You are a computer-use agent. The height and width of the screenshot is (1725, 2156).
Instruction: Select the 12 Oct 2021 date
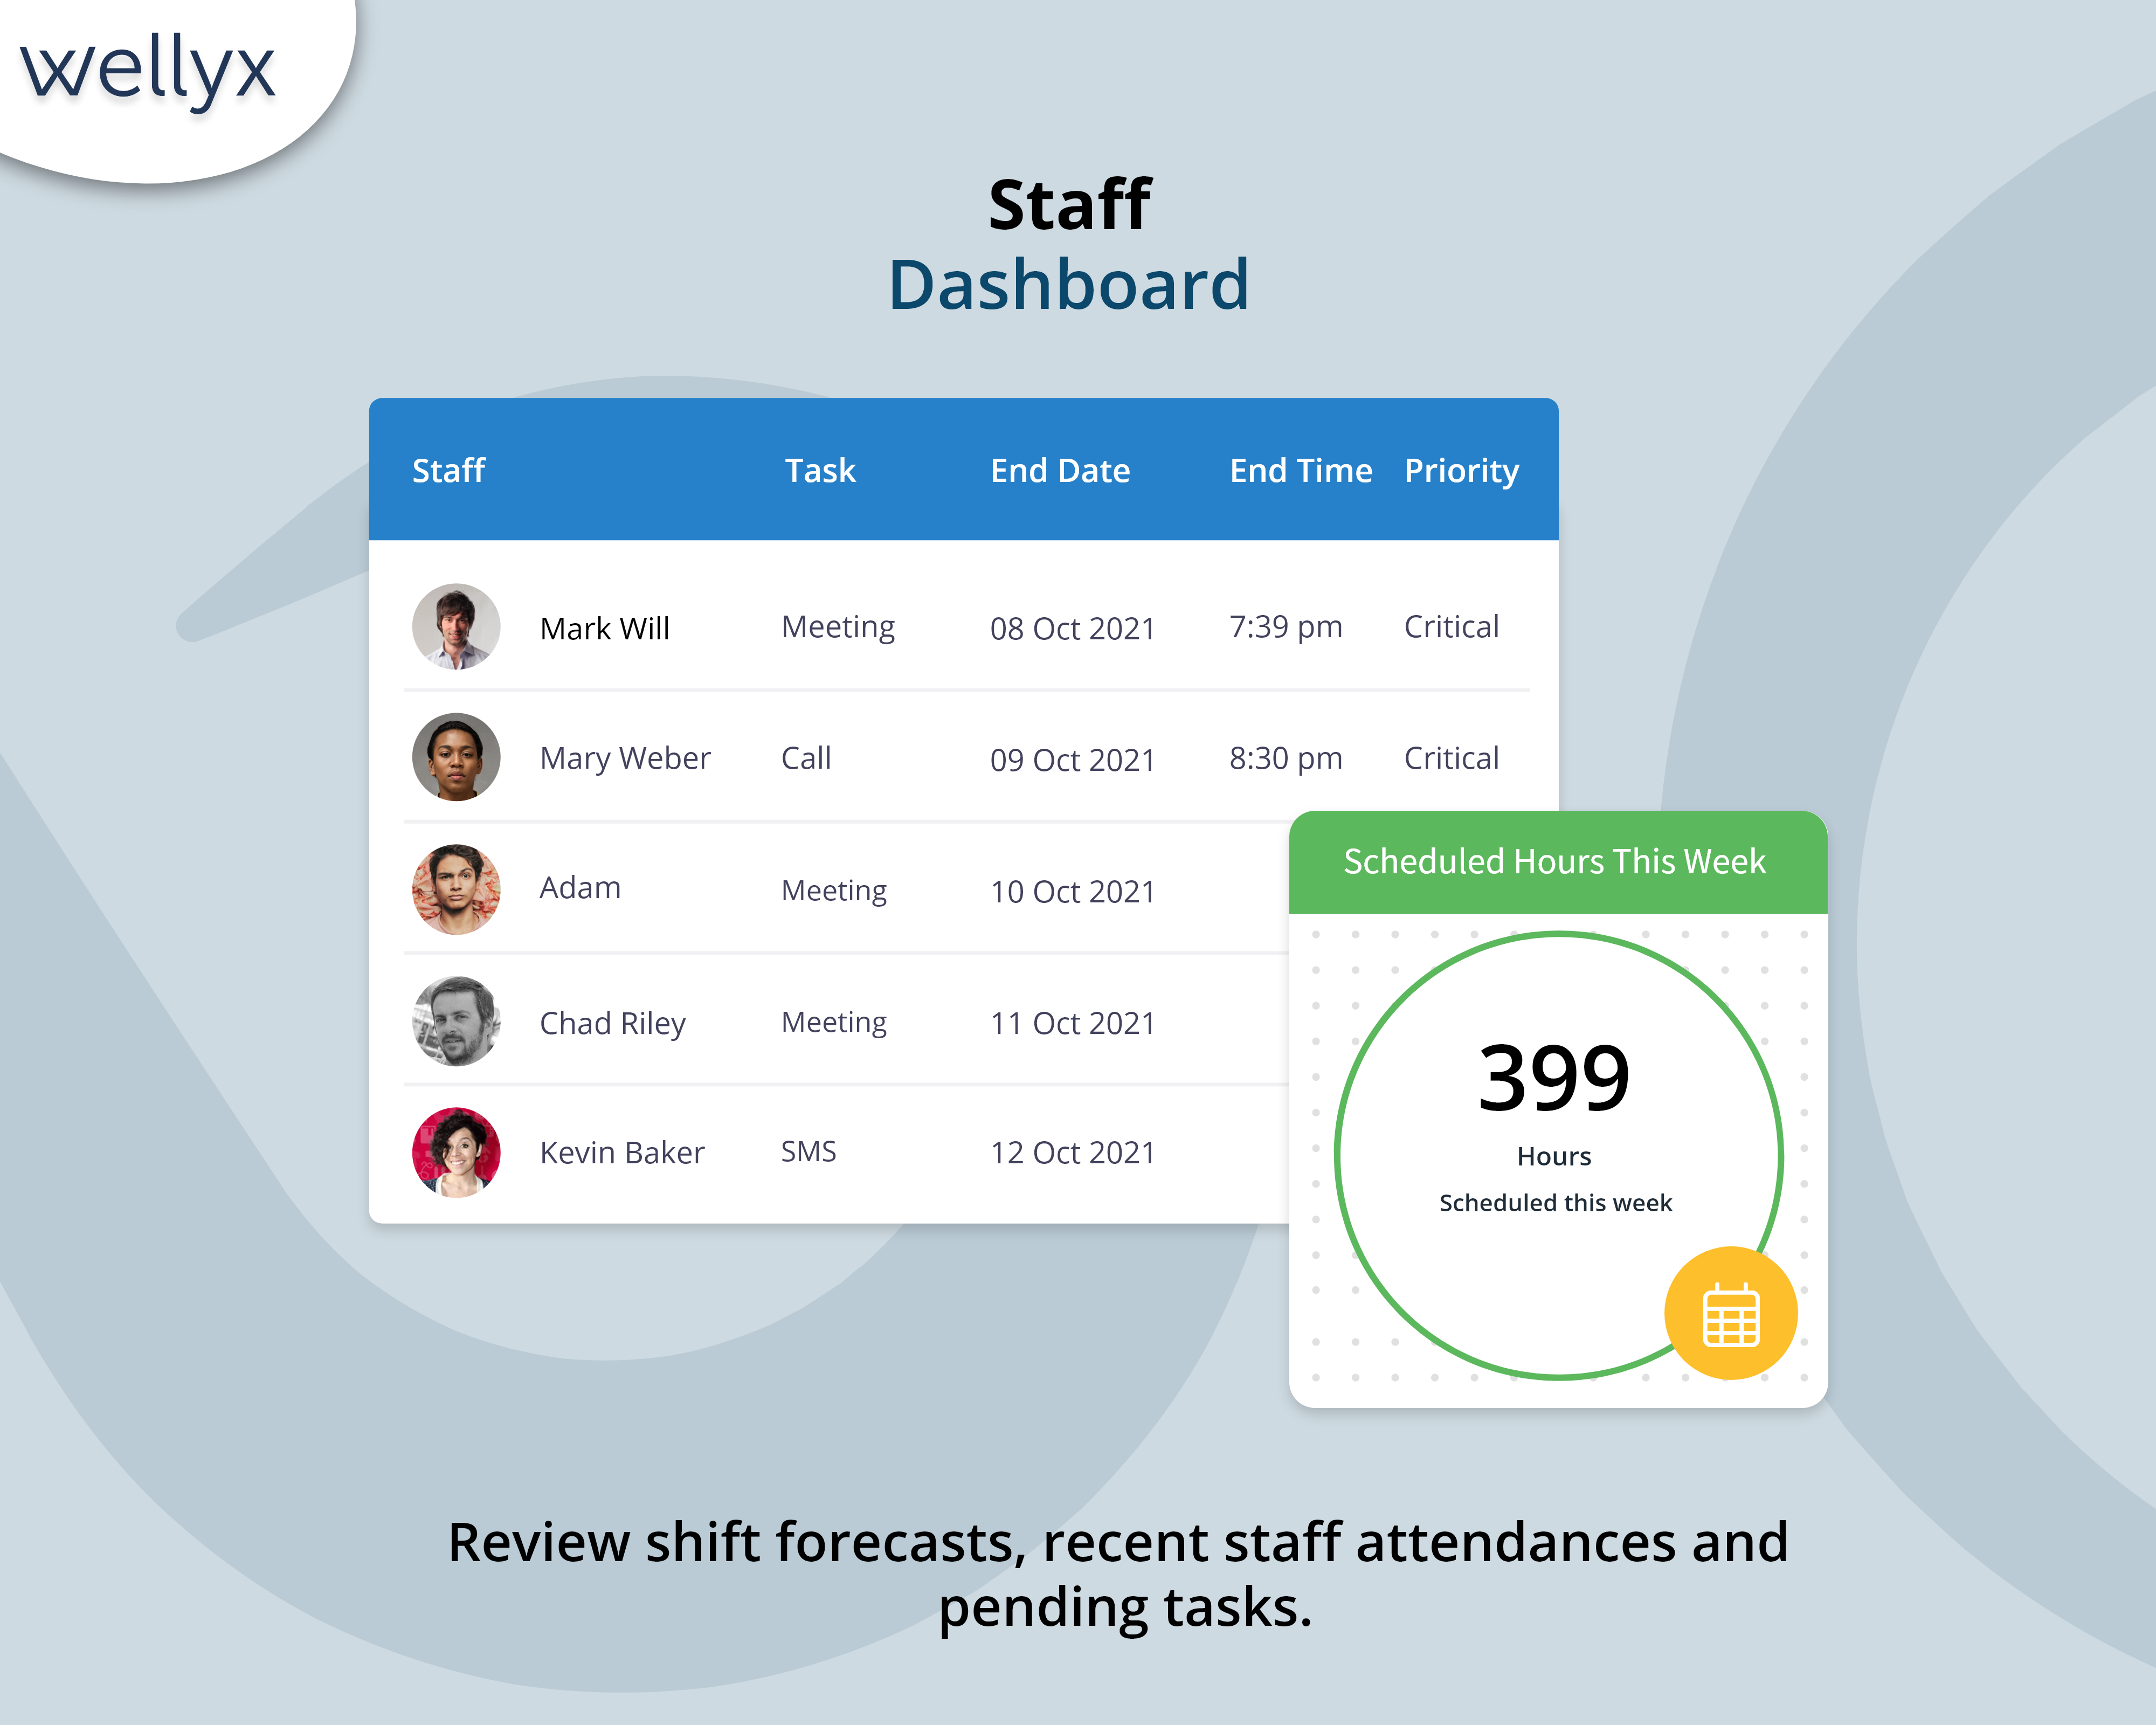1072,1152
